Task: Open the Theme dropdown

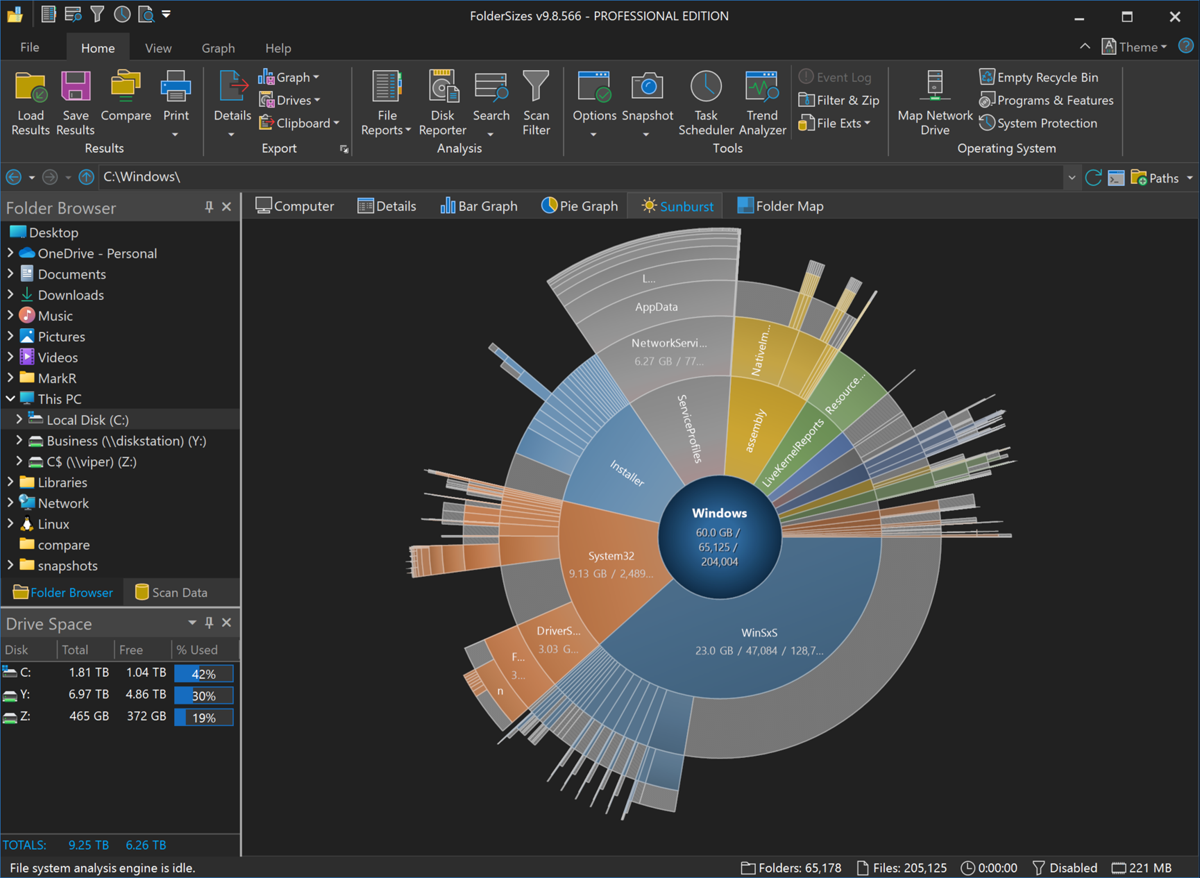Action: pos(1134,46)
